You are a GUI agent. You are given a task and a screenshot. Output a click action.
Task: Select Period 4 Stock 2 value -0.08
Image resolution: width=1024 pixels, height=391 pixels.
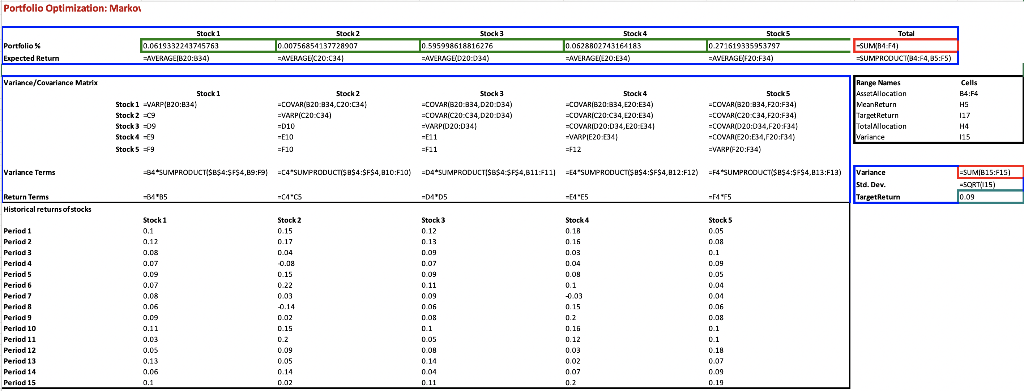[x=285, y=263]
